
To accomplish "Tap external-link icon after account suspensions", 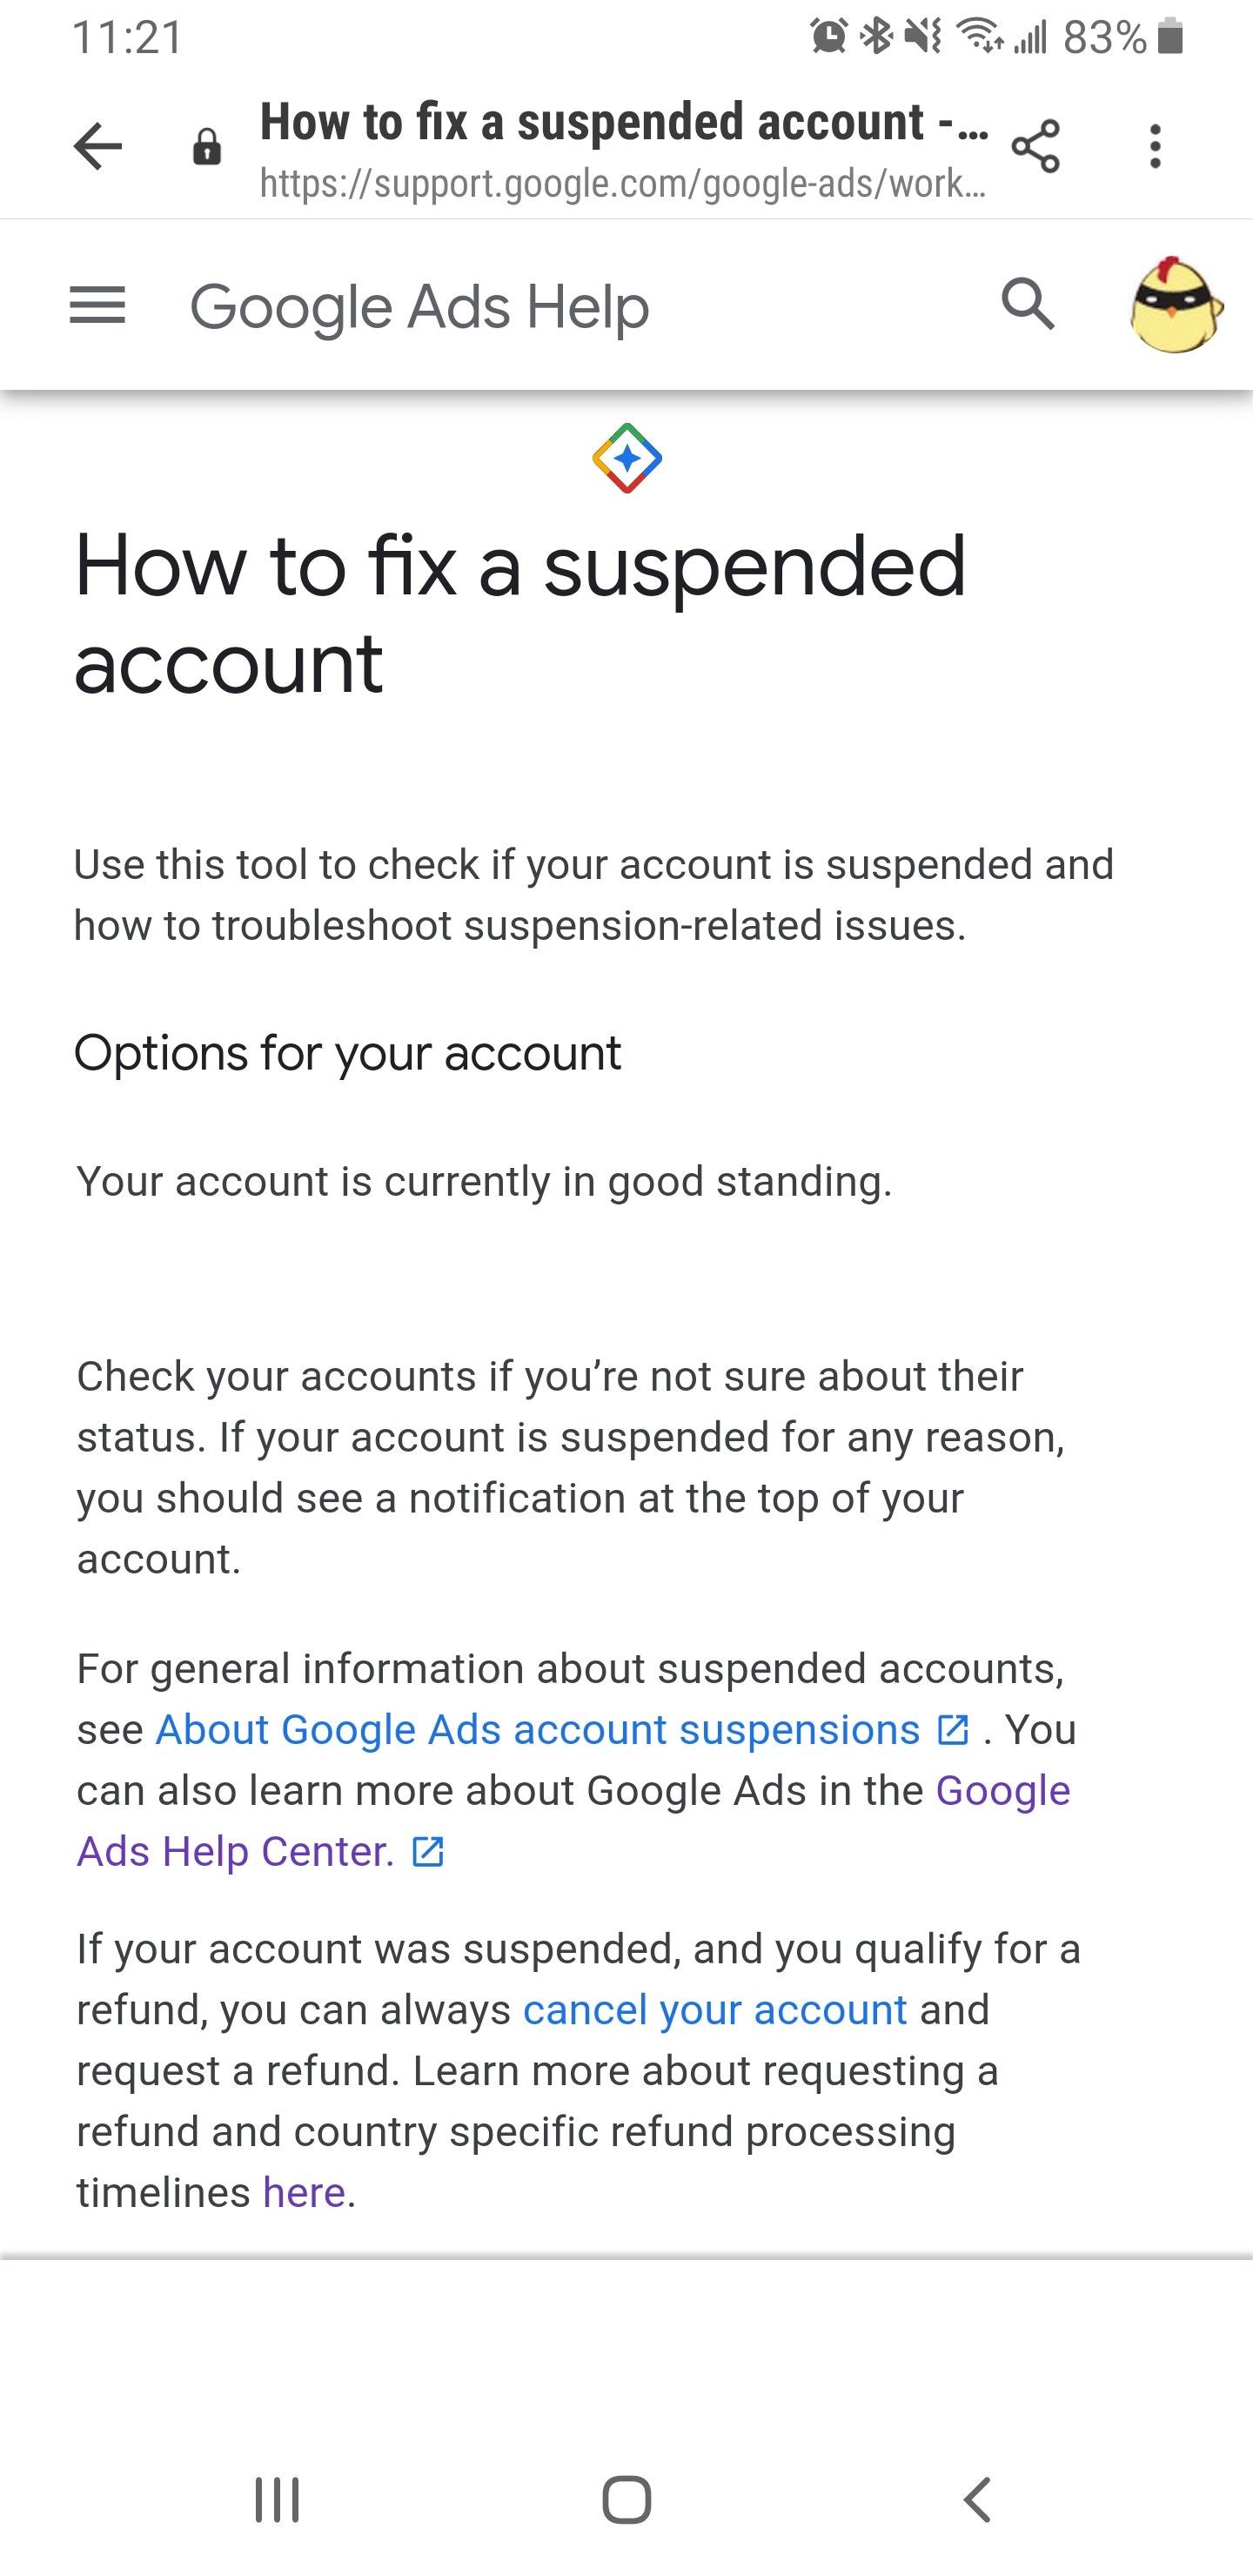I will [953, 1729].
